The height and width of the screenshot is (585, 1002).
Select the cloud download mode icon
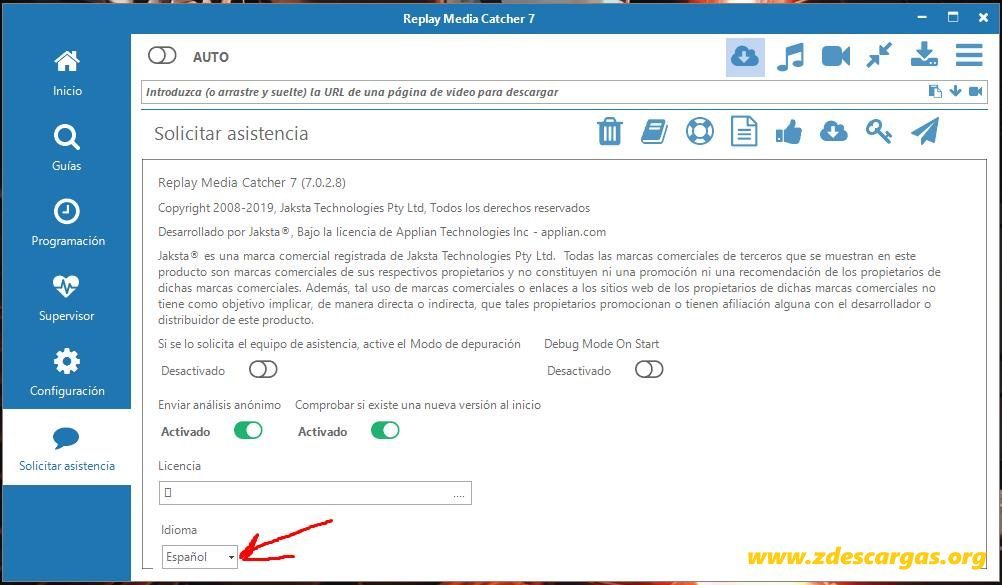pos(745,57)
